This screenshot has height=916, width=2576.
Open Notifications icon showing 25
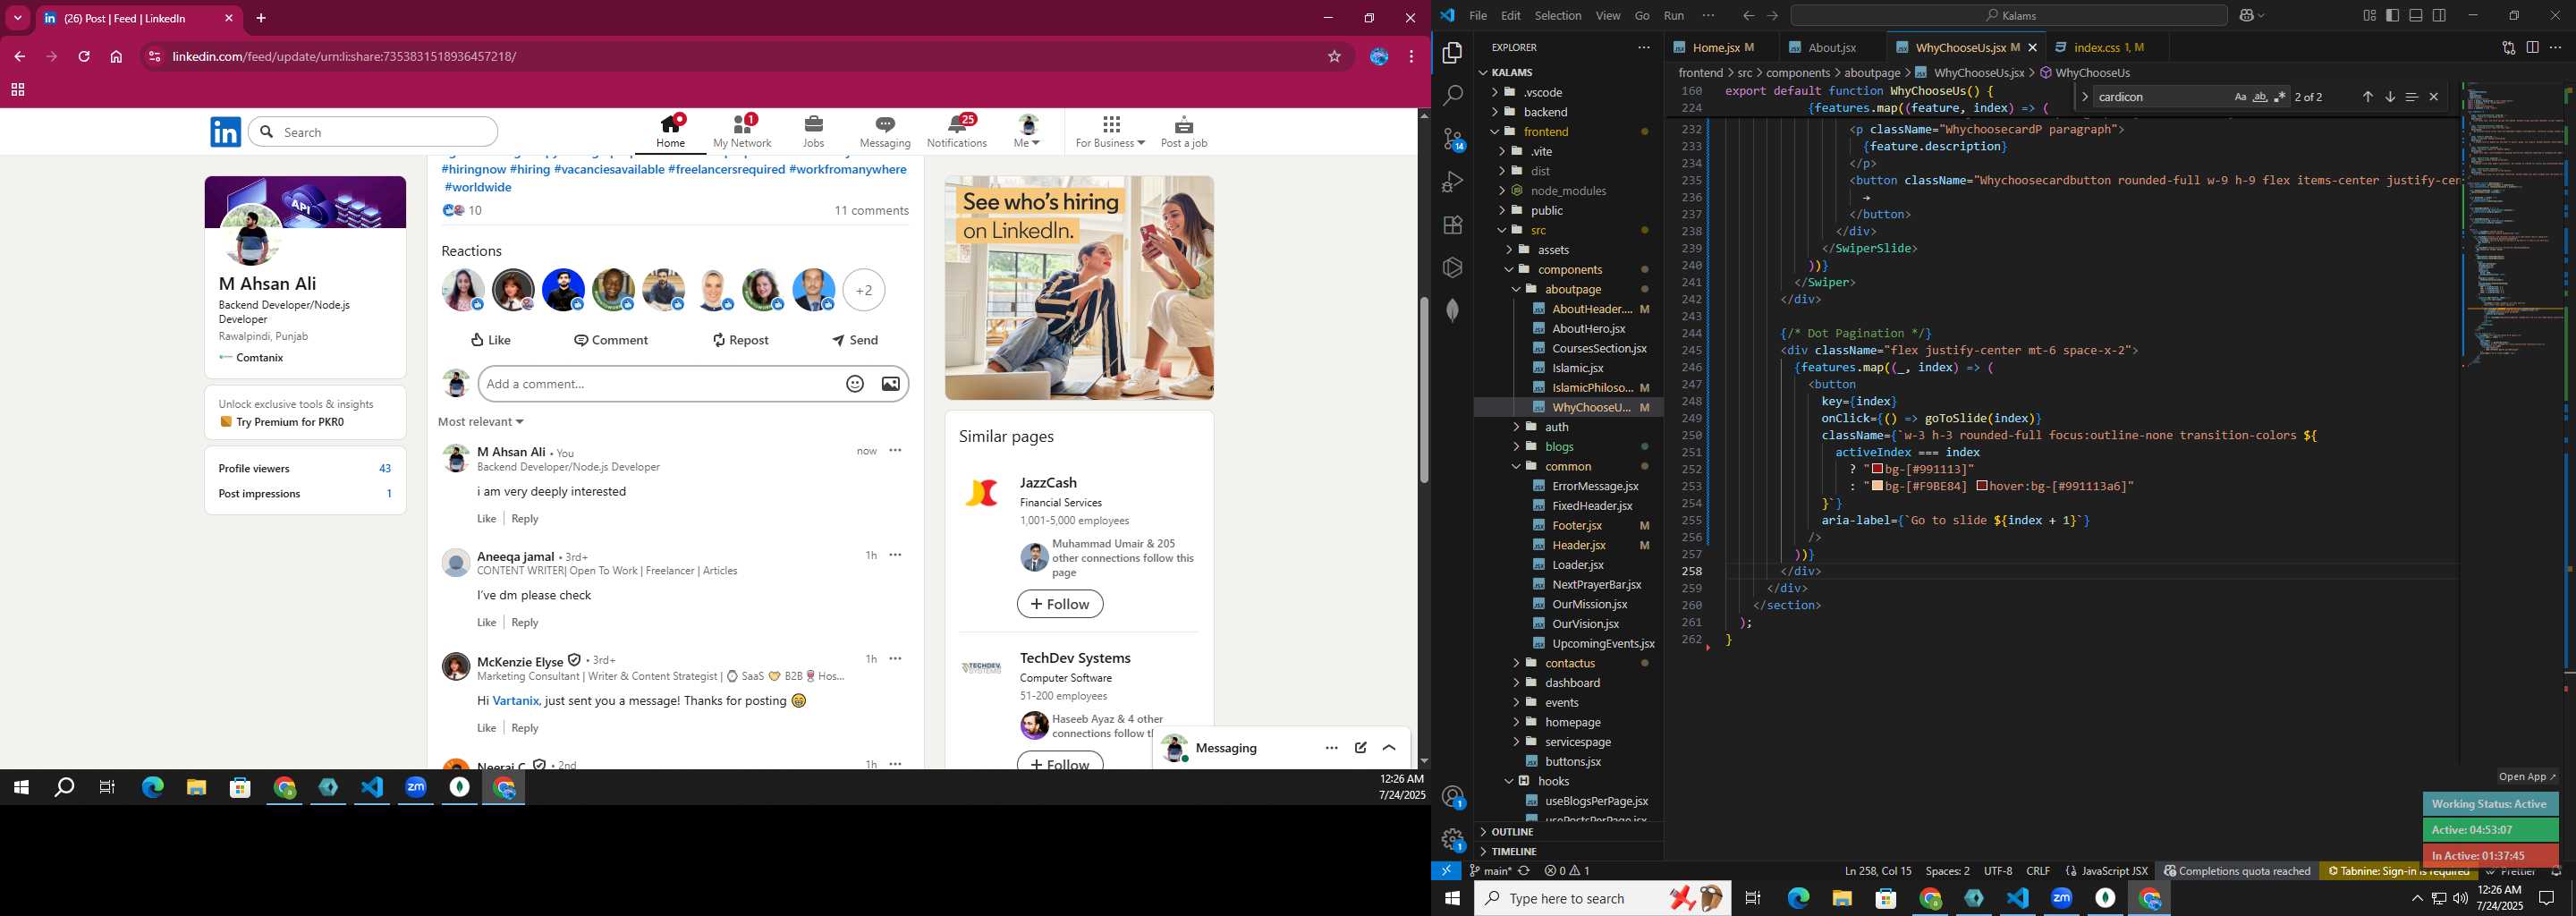point(957,131)
